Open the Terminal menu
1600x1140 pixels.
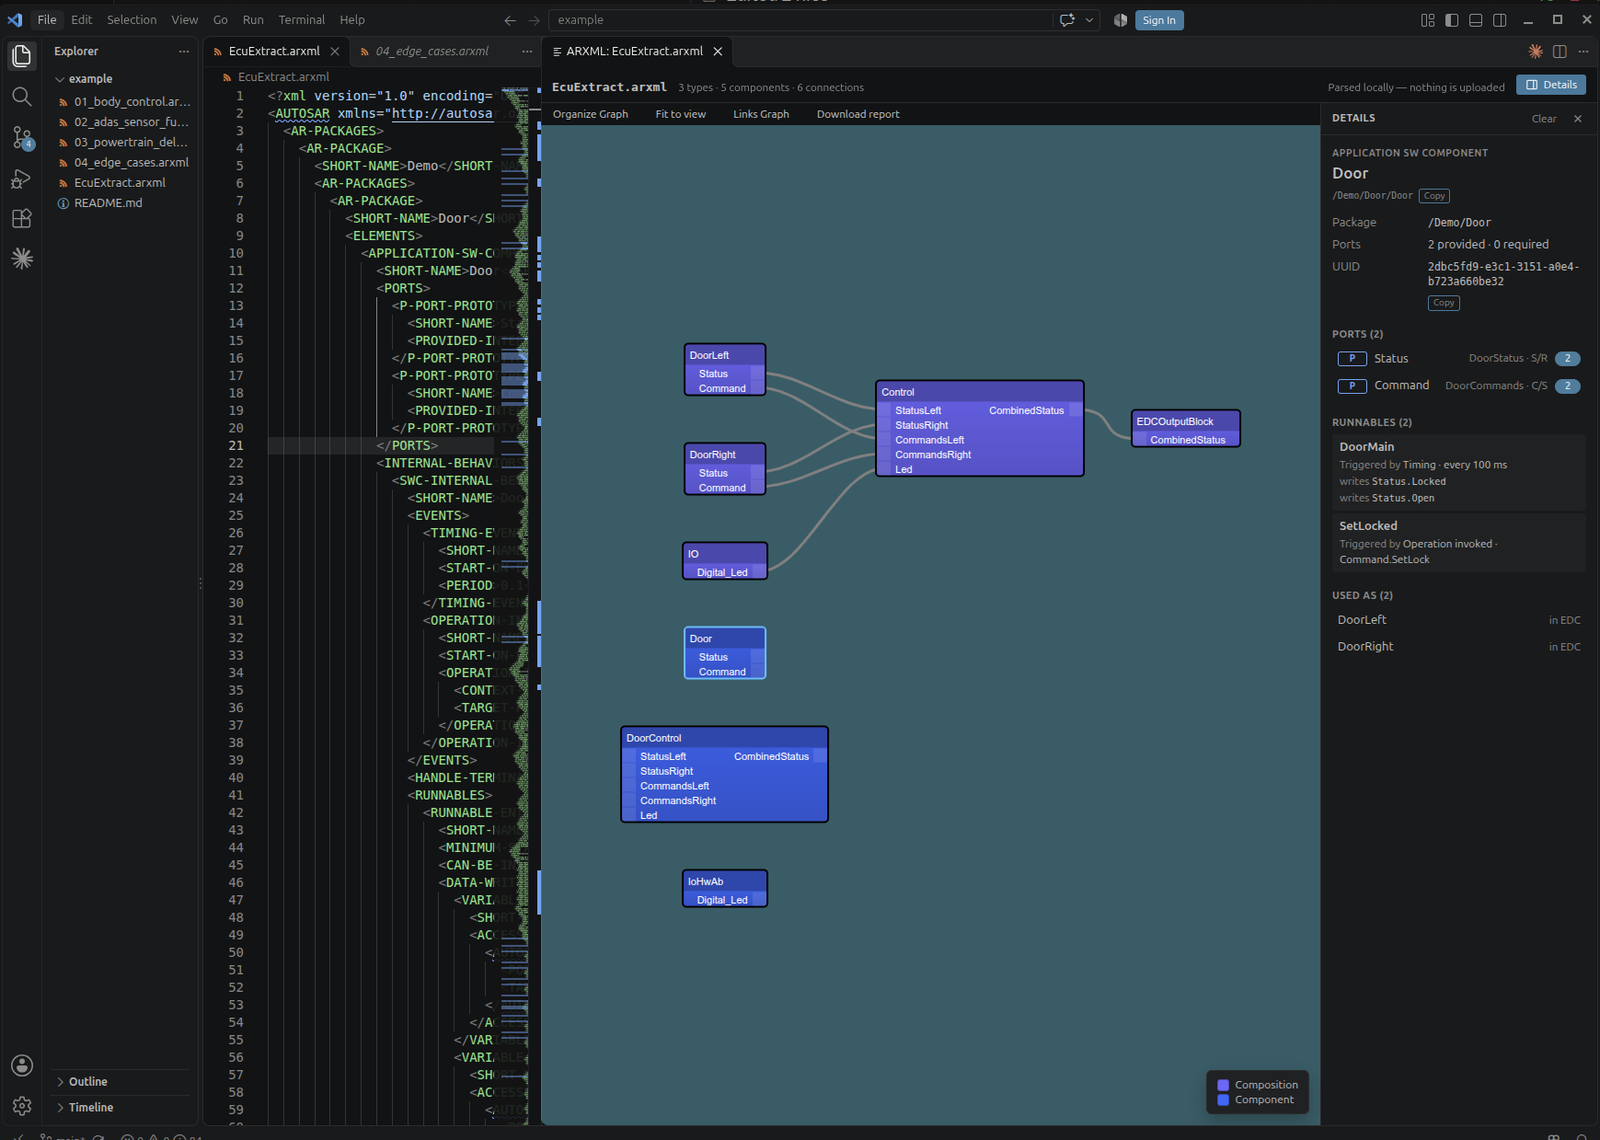tap(302, 20)
